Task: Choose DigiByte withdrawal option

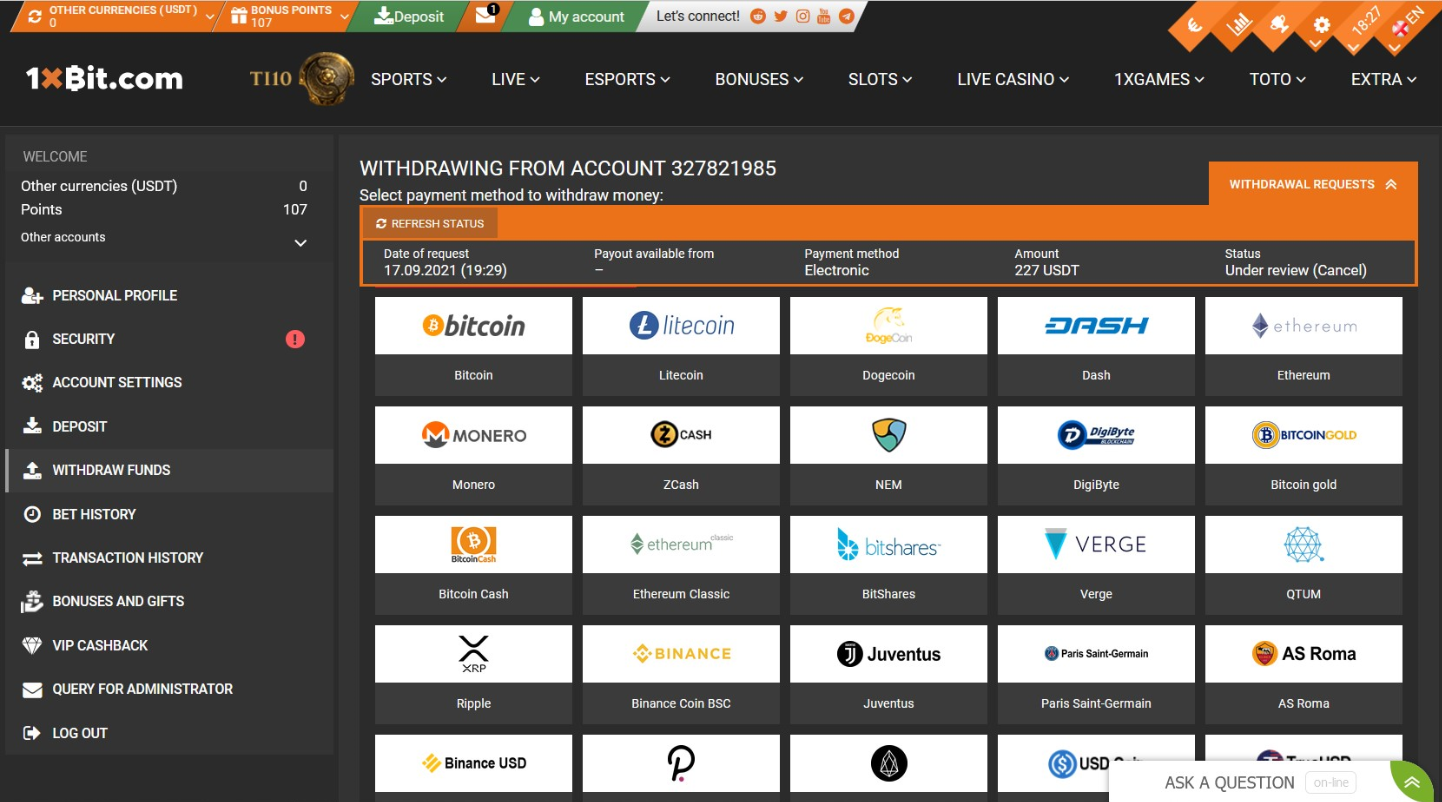Action: [1096, 455]
